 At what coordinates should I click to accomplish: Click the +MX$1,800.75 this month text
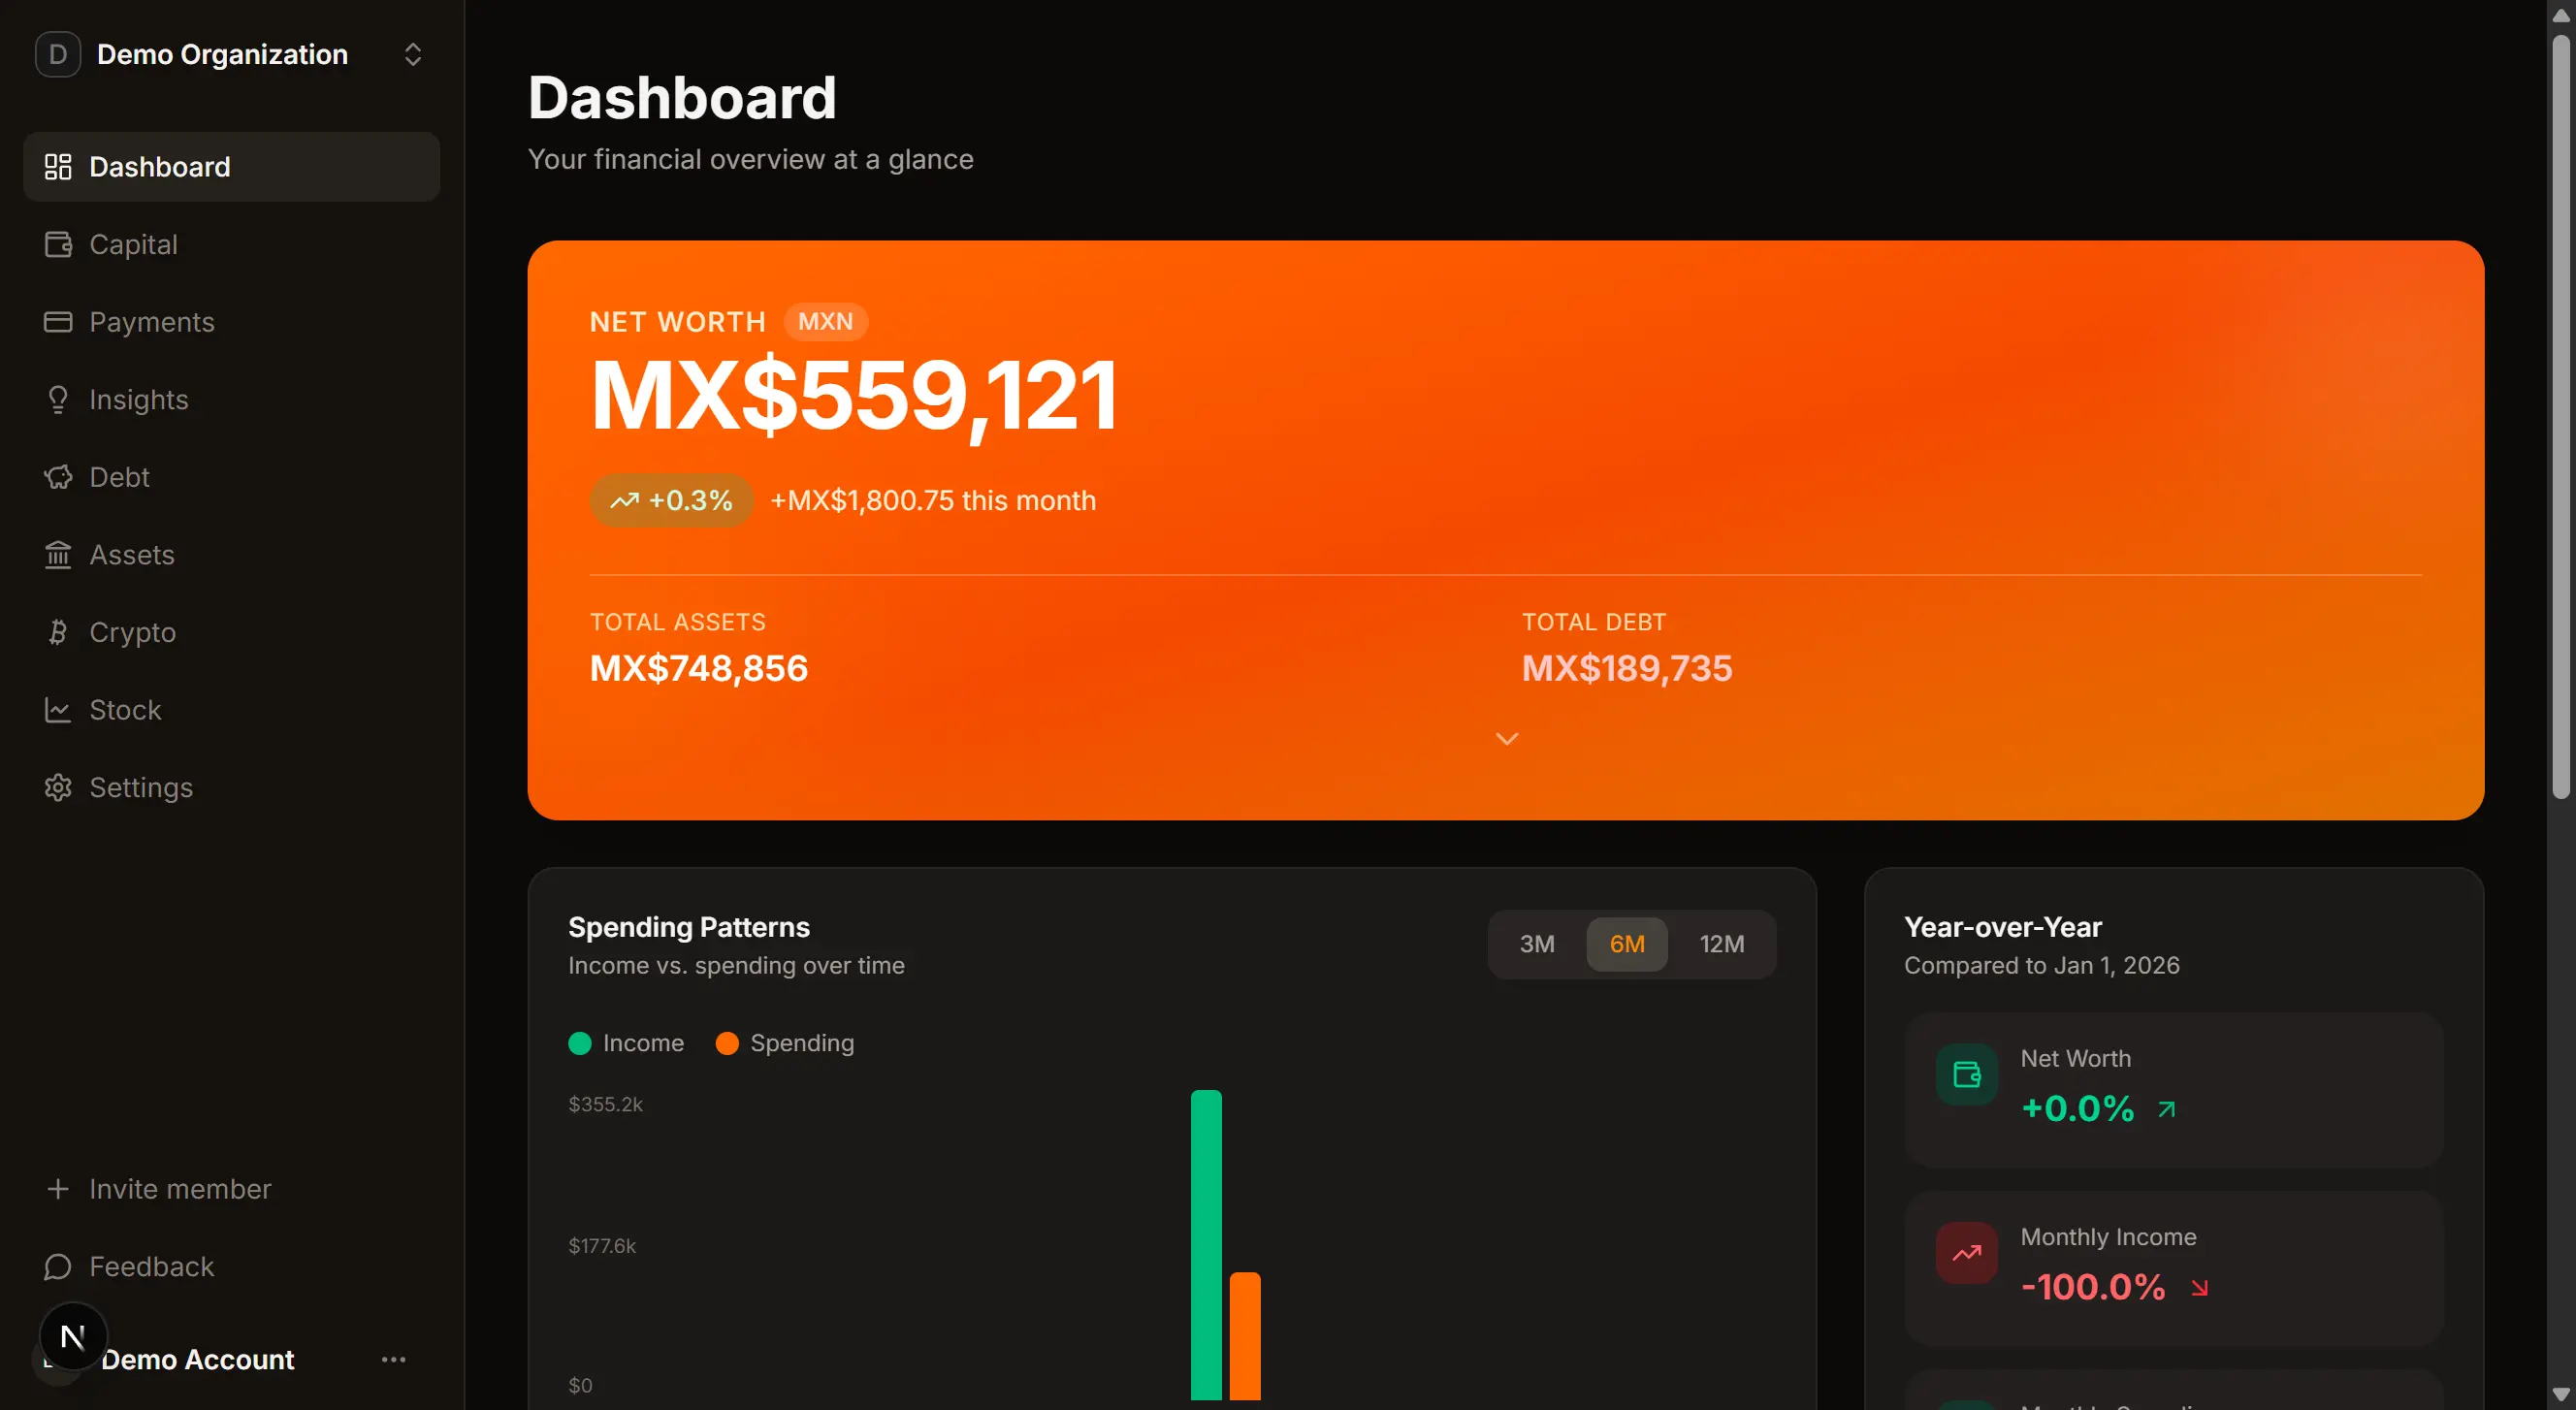tap(933, 500)
